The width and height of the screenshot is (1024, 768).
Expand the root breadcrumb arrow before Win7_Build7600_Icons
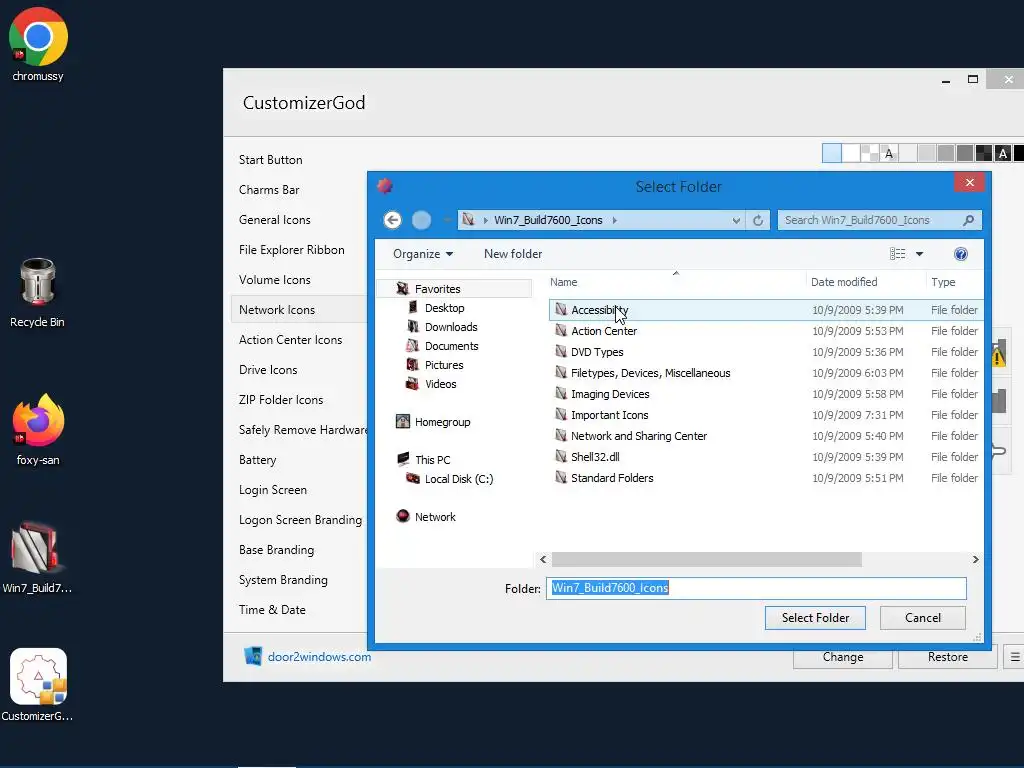point(485,220)
